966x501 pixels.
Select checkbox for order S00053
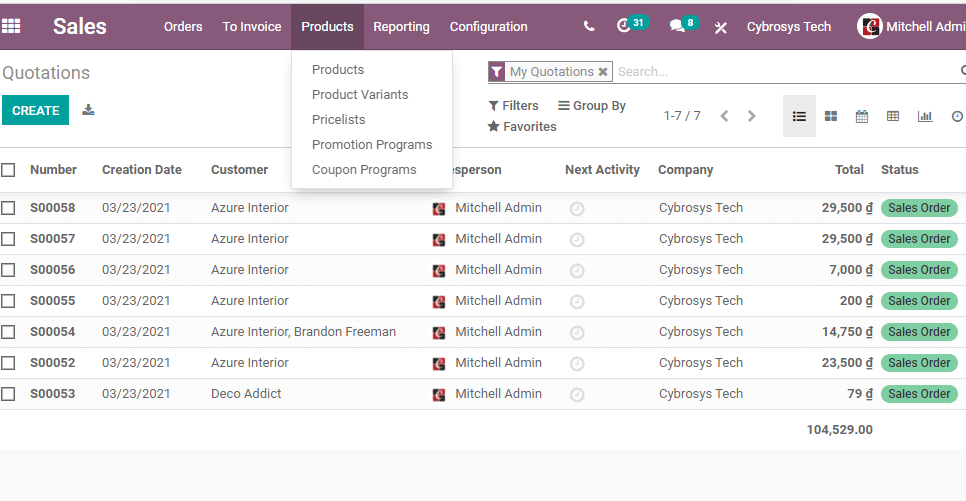(x=8, y=393)
